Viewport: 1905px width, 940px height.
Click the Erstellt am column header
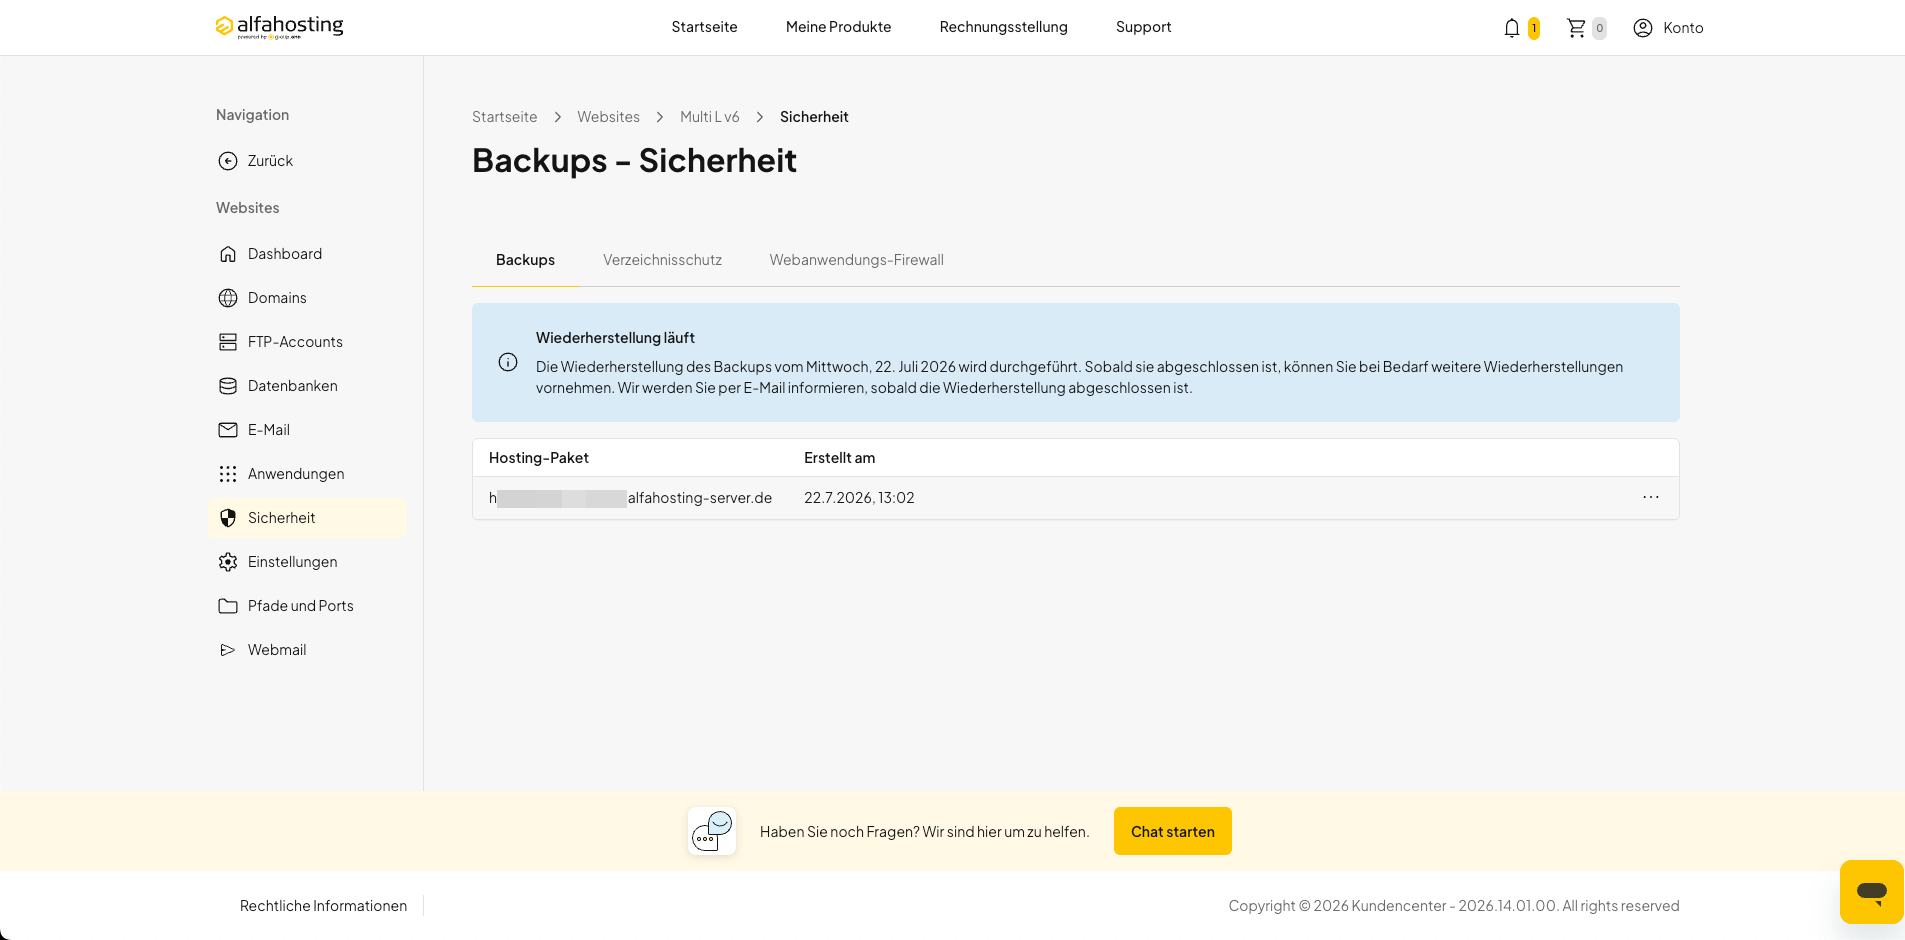(839, 458)
